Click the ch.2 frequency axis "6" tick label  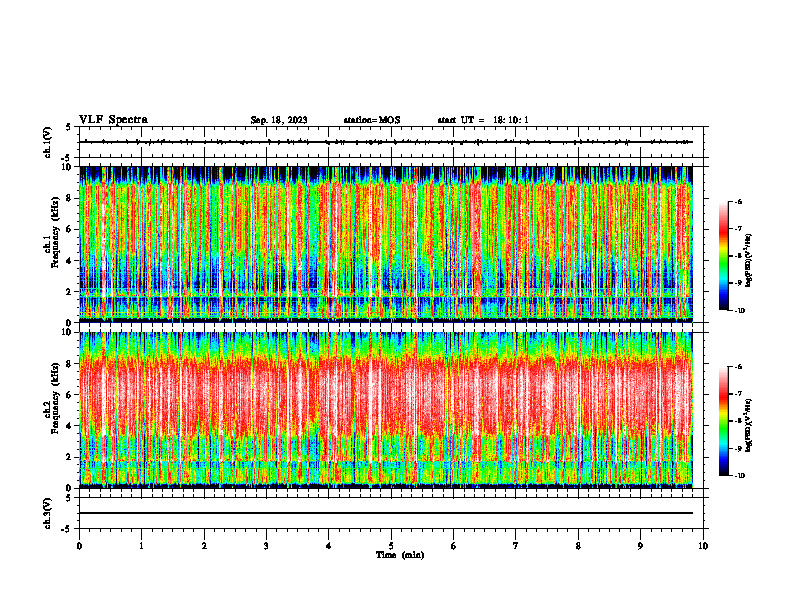(70, 395)
